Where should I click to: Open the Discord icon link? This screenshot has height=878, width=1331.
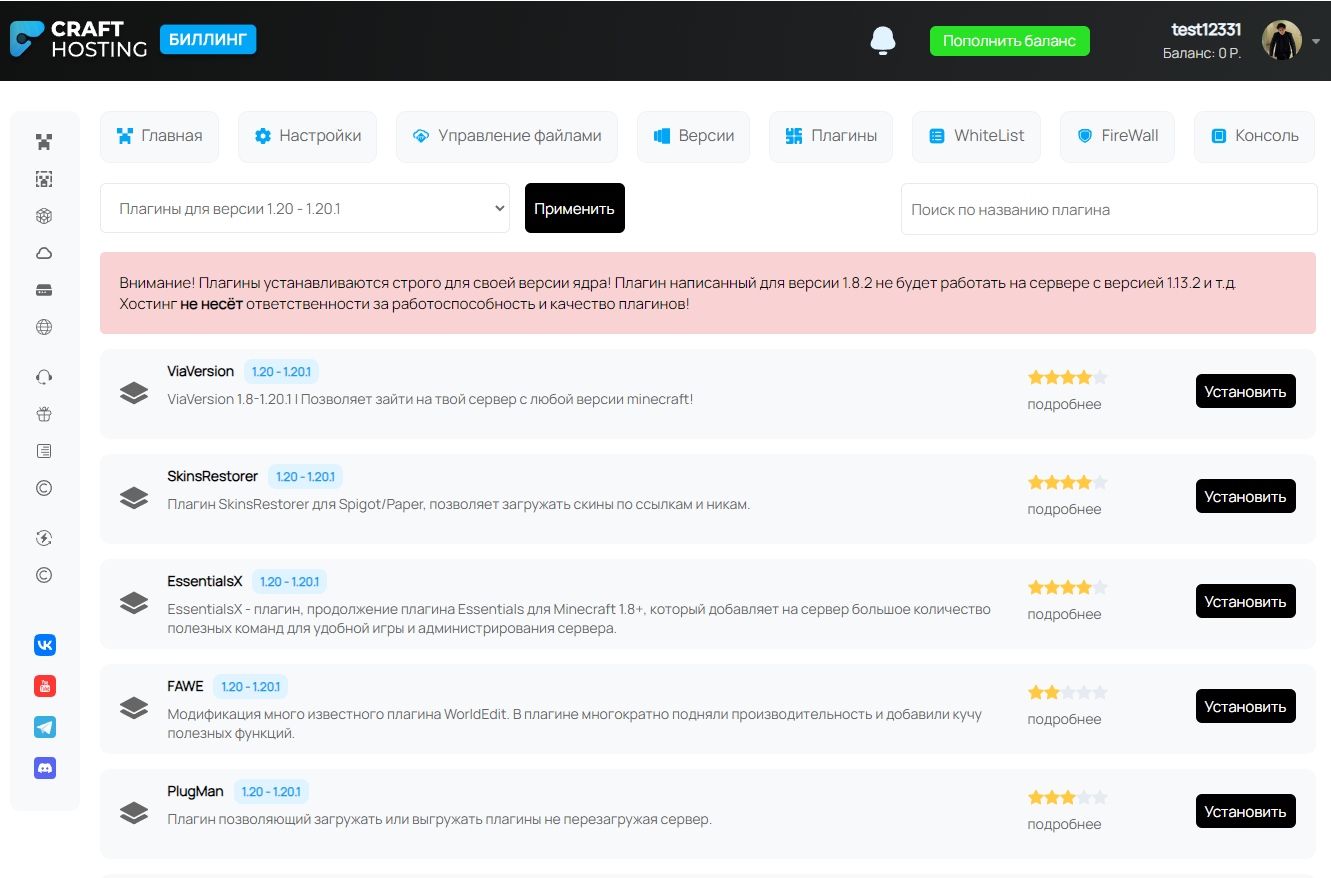[x=45, y=768]
